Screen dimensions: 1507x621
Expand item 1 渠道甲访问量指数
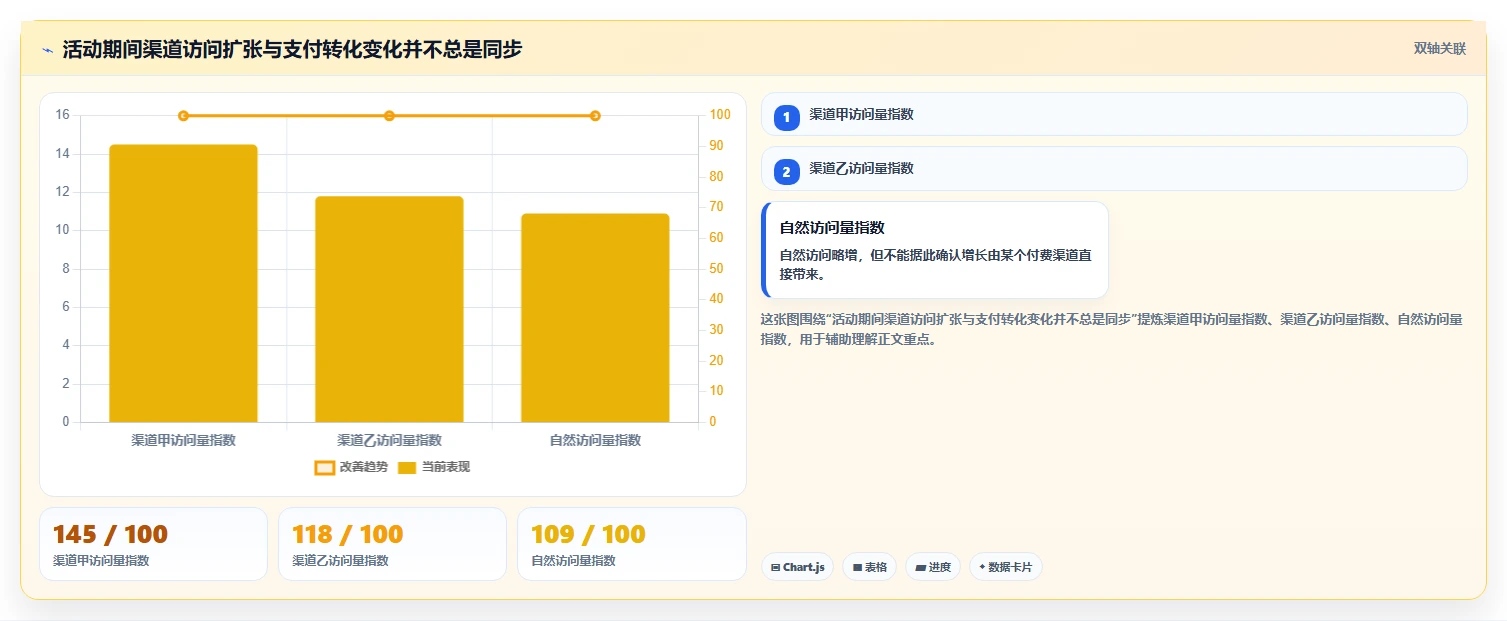tap(1114, 114)
